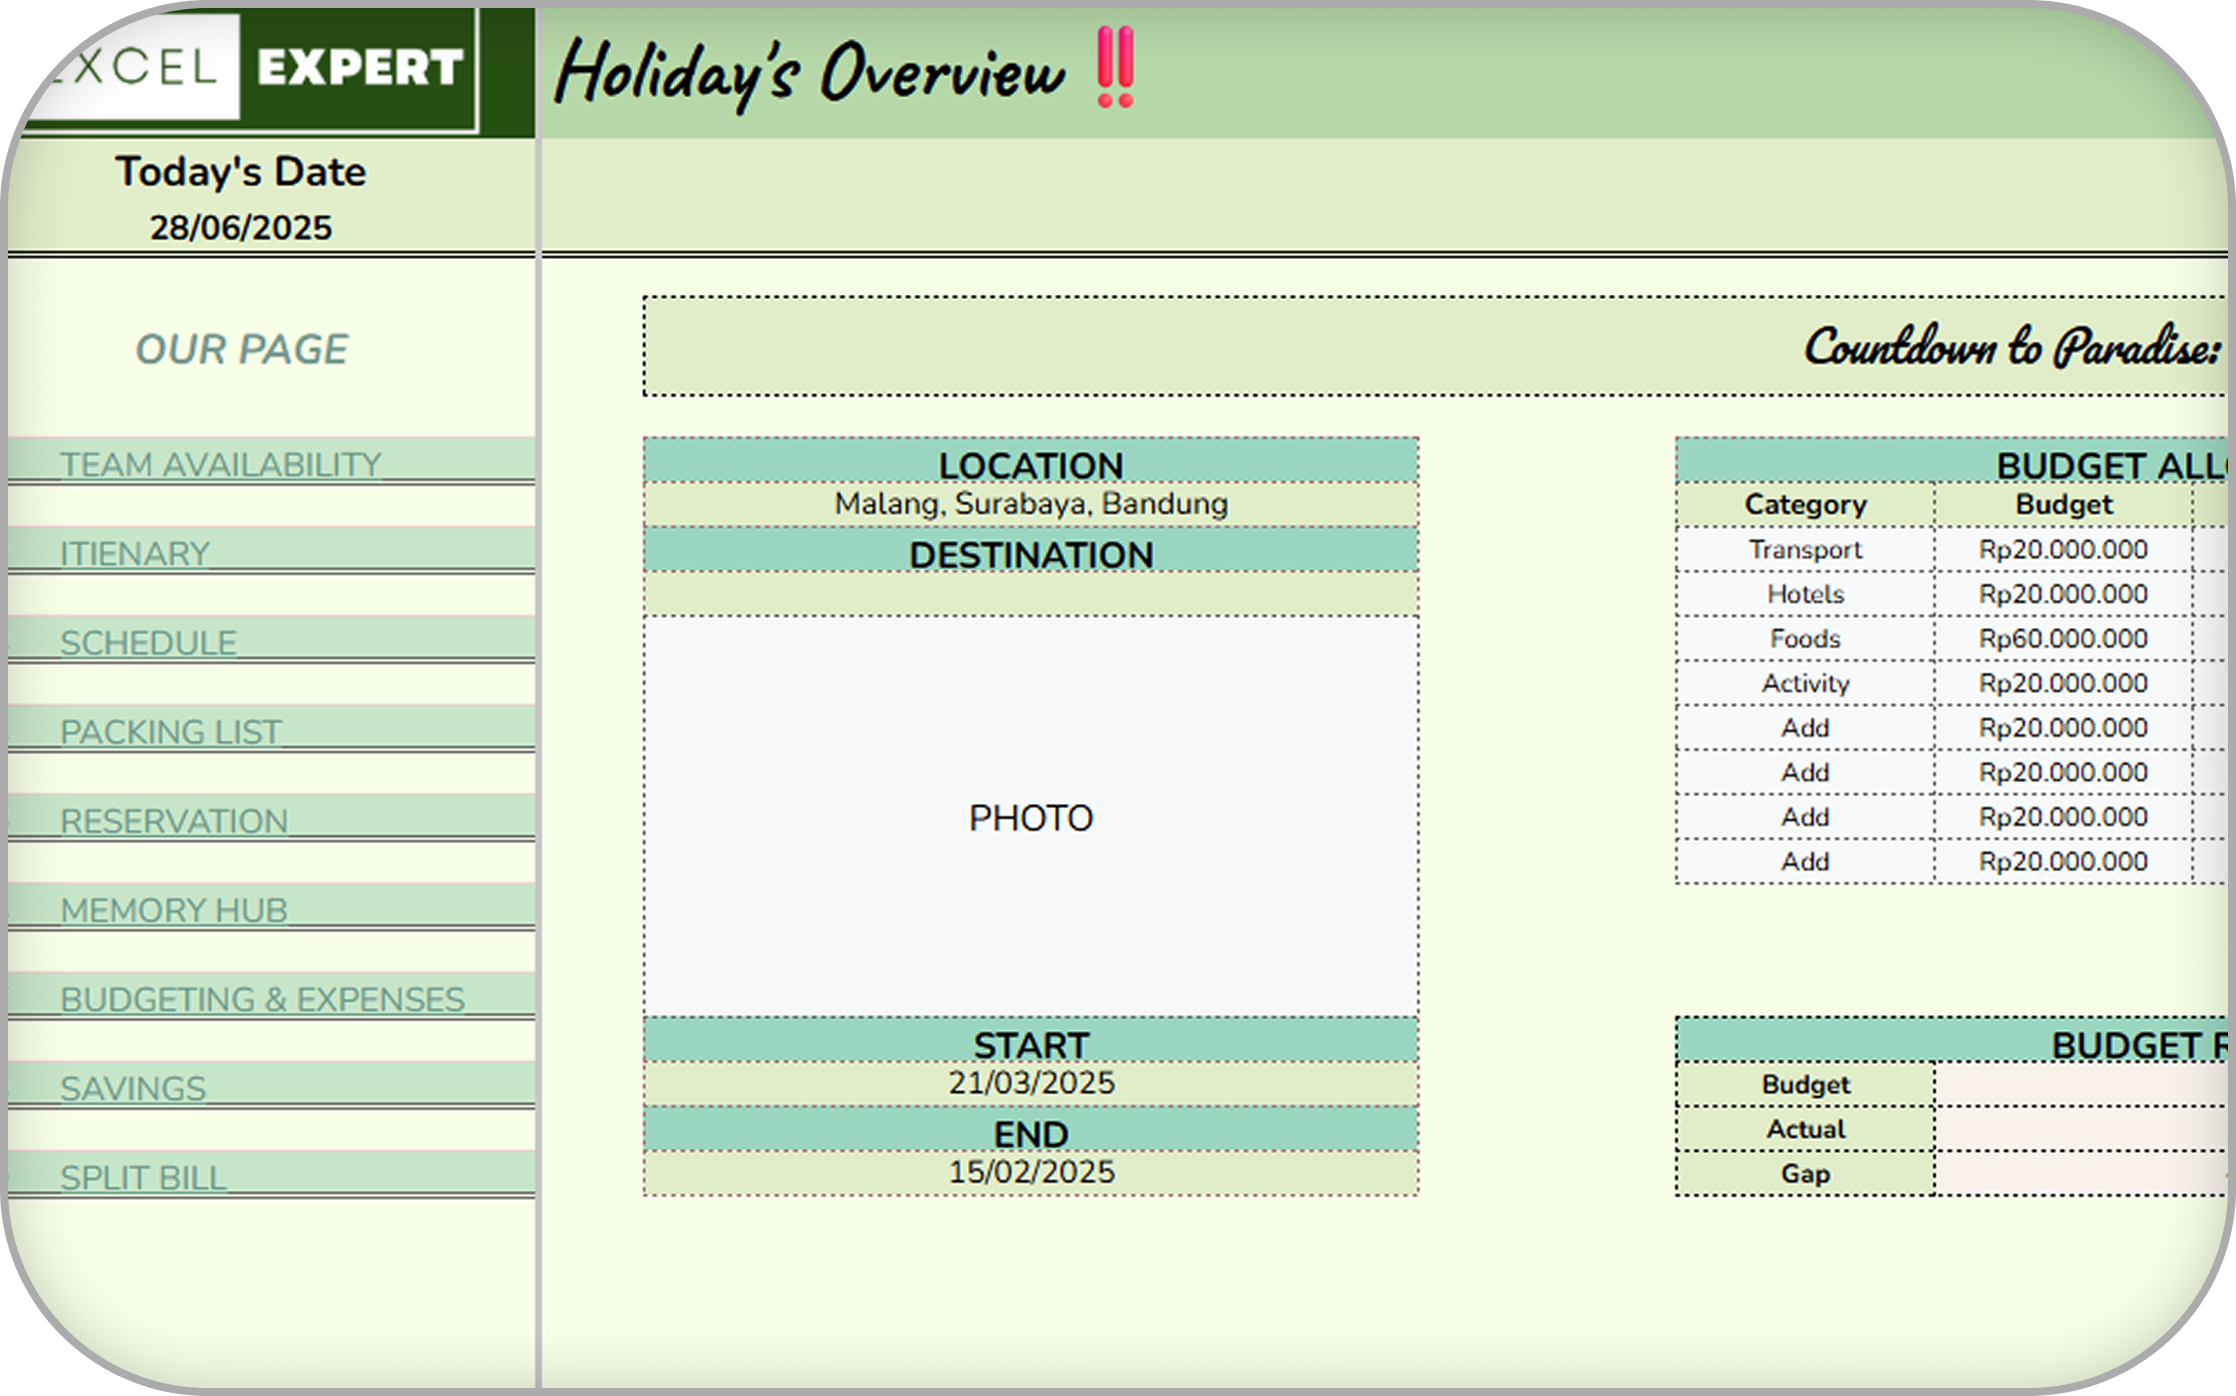Select the location cell Malang, Surabaya, Bandung

point(1030,504)
